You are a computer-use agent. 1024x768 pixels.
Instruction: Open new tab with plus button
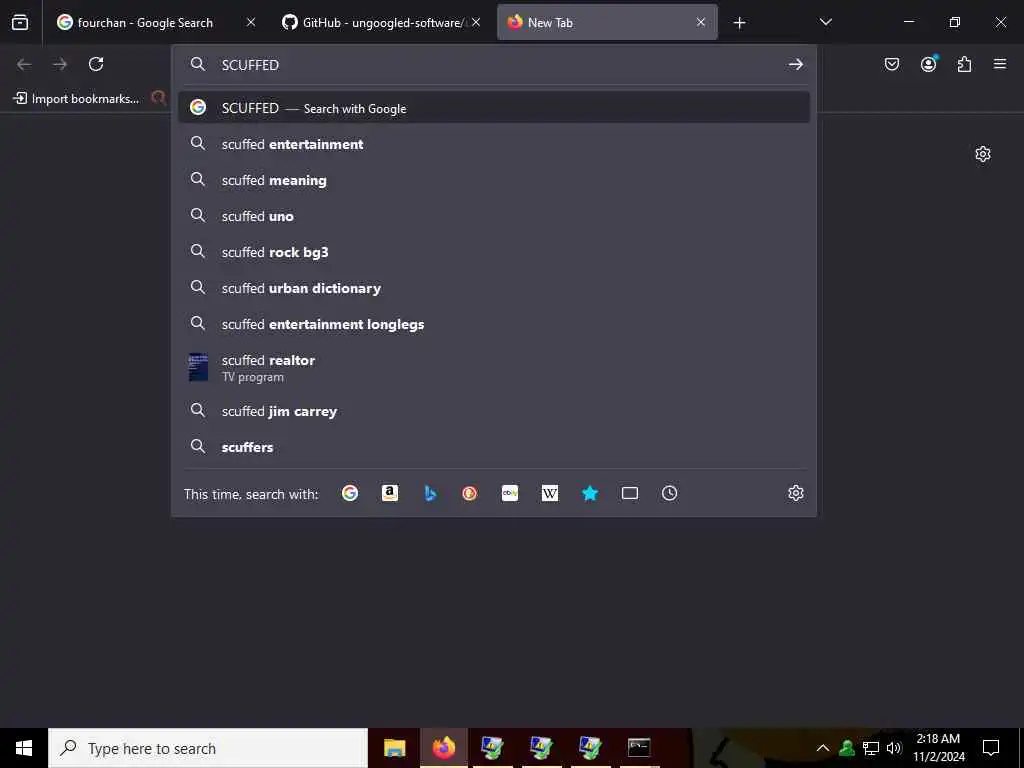pos(739,23)
